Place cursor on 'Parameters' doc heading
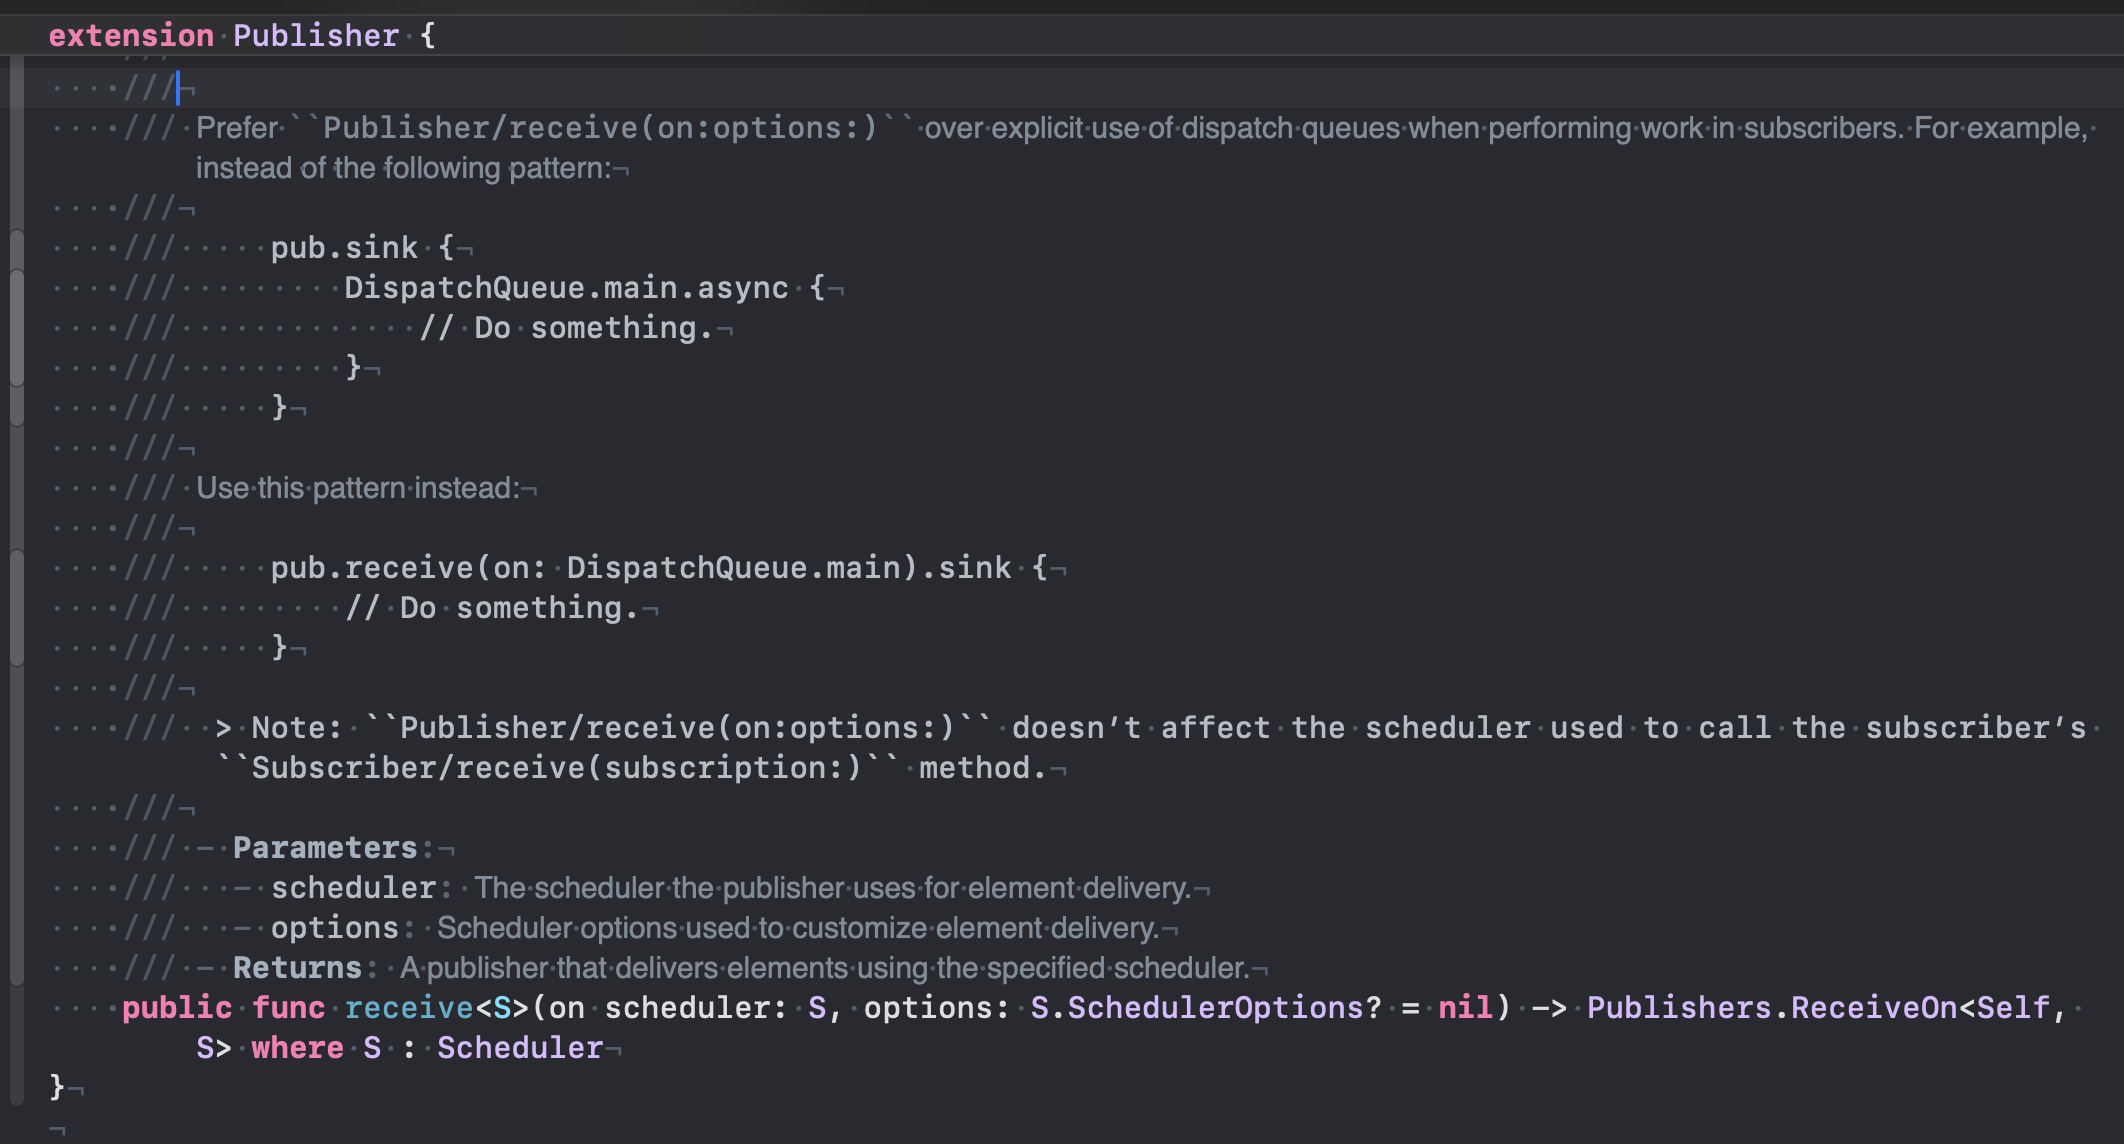The width and height of the screenshot is (2124, 1144). [x=325, y=848]
